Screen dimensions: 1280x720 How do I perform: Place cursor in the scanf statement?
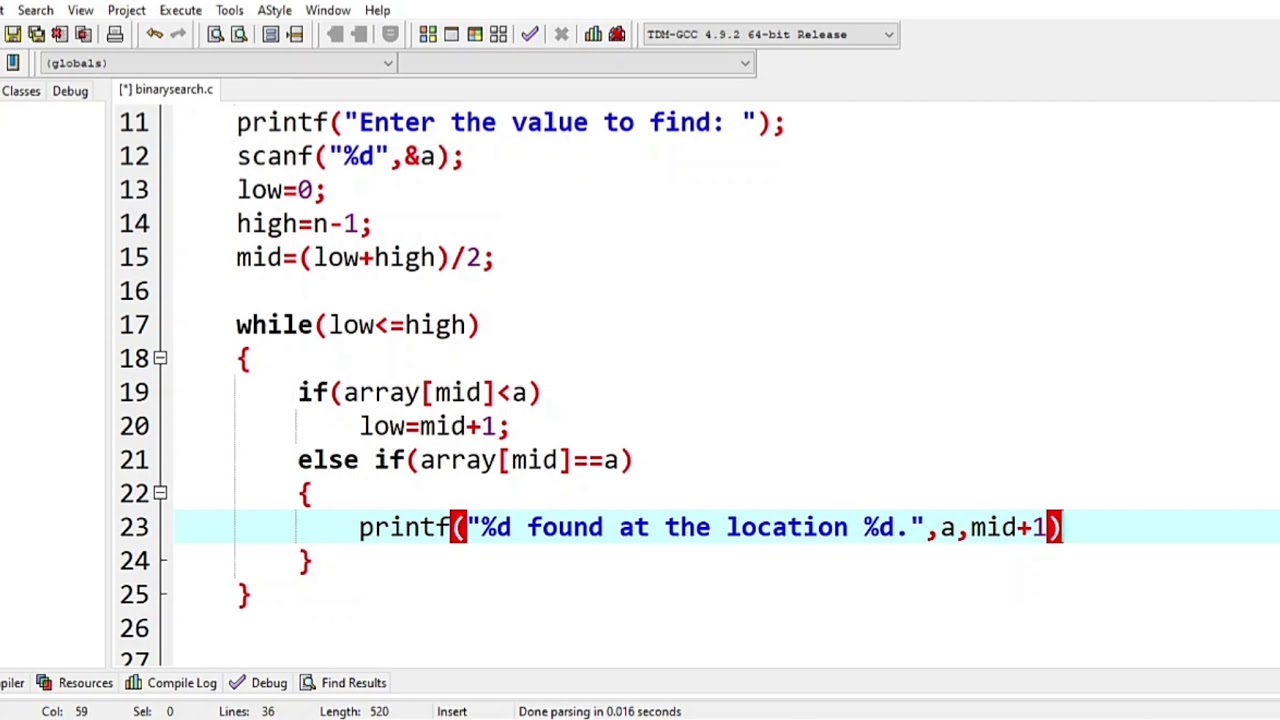pos(350,157)
